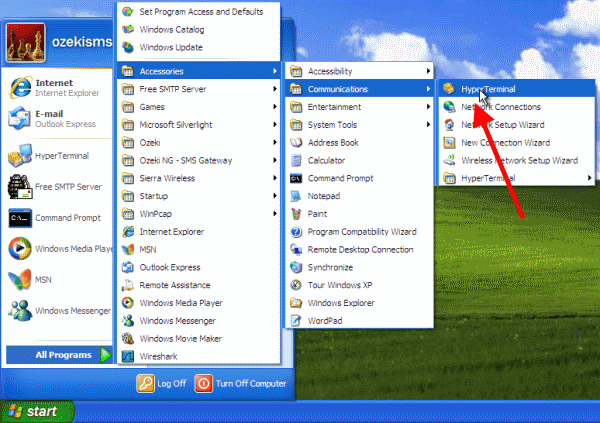Expand the Free SMTP Server folder arrow
Image resolution: width=600 pixels, height=423 pixels.
[275, 89]
